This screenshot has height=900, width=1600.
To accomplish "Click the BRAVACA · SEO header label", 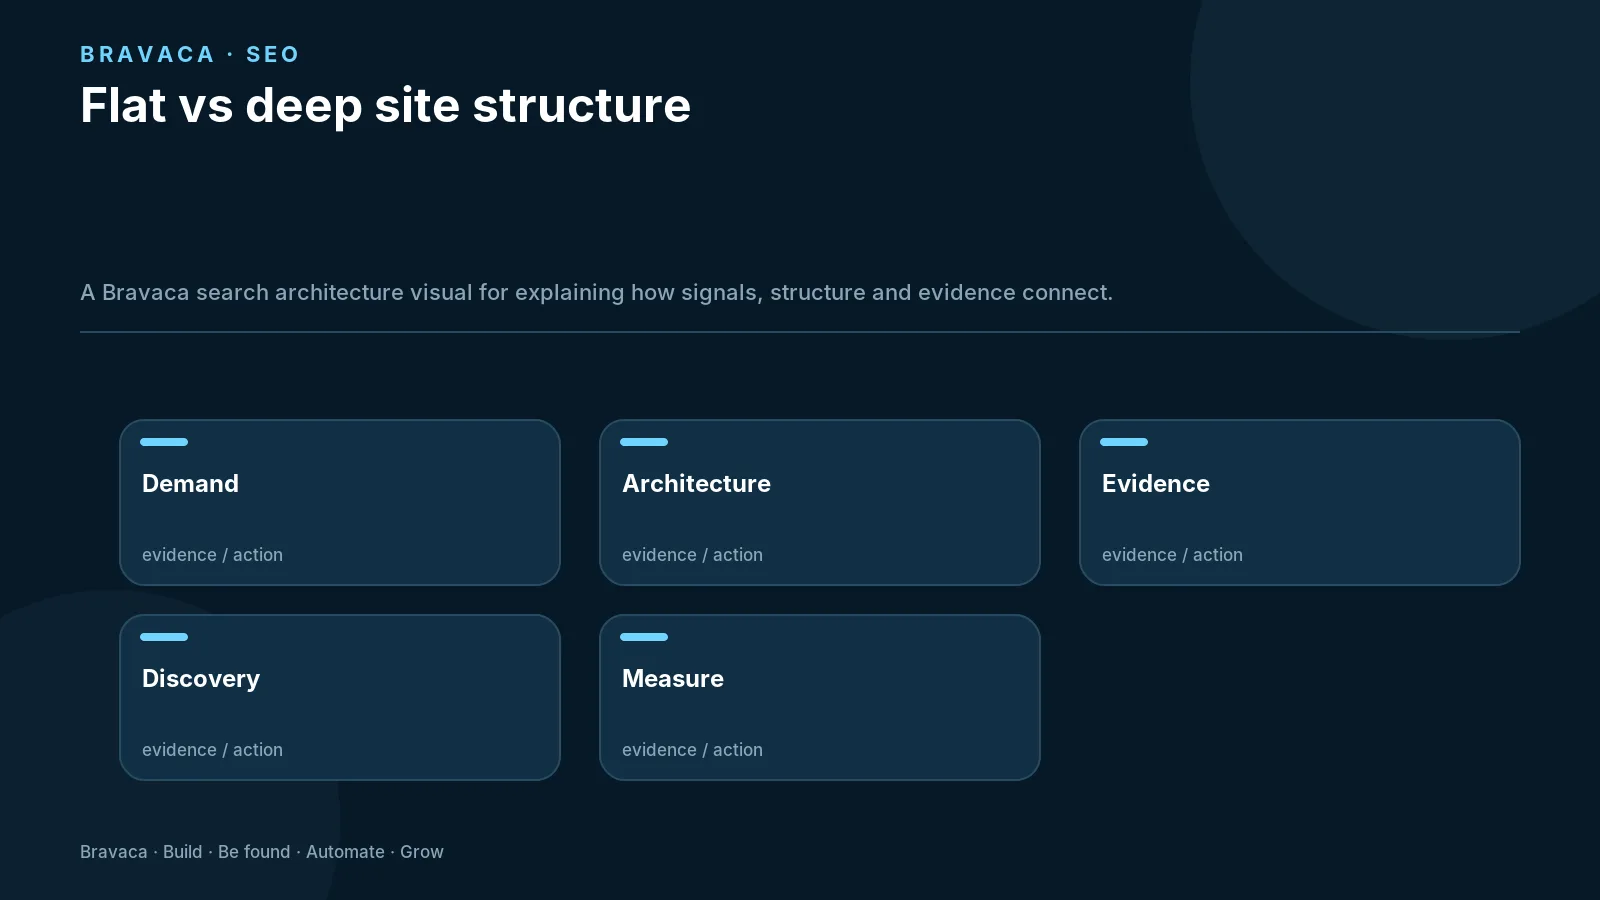I will click(190, 54).
